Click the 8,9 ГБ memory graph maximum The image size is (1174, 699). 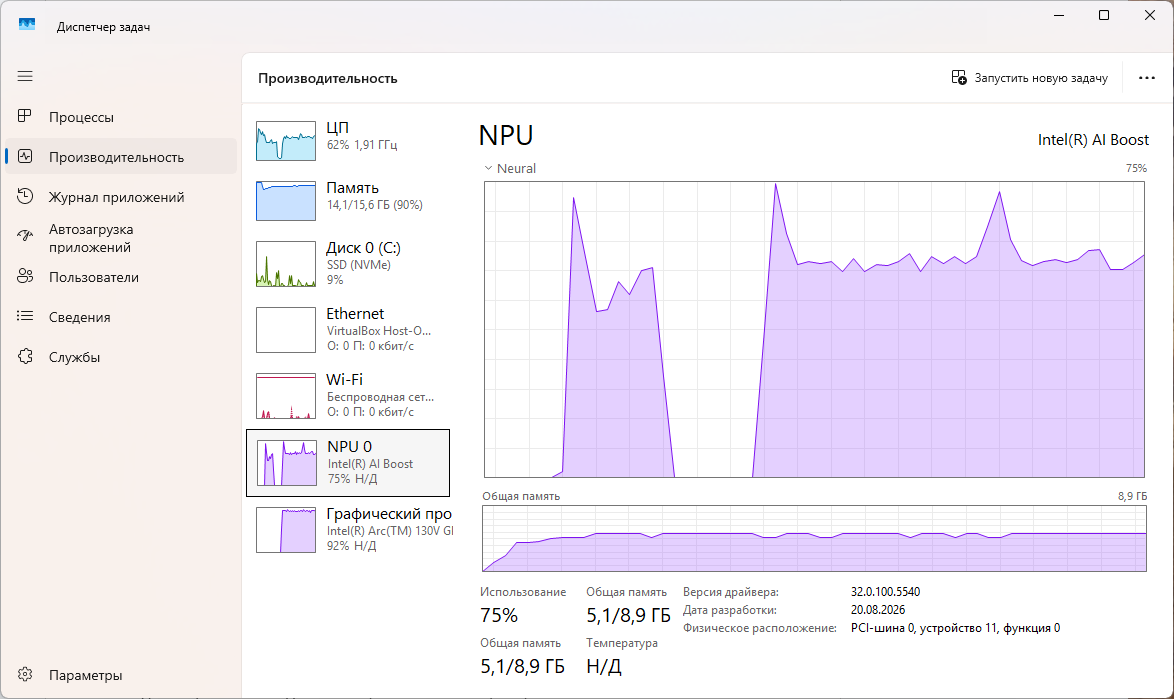coord(1132,495)
